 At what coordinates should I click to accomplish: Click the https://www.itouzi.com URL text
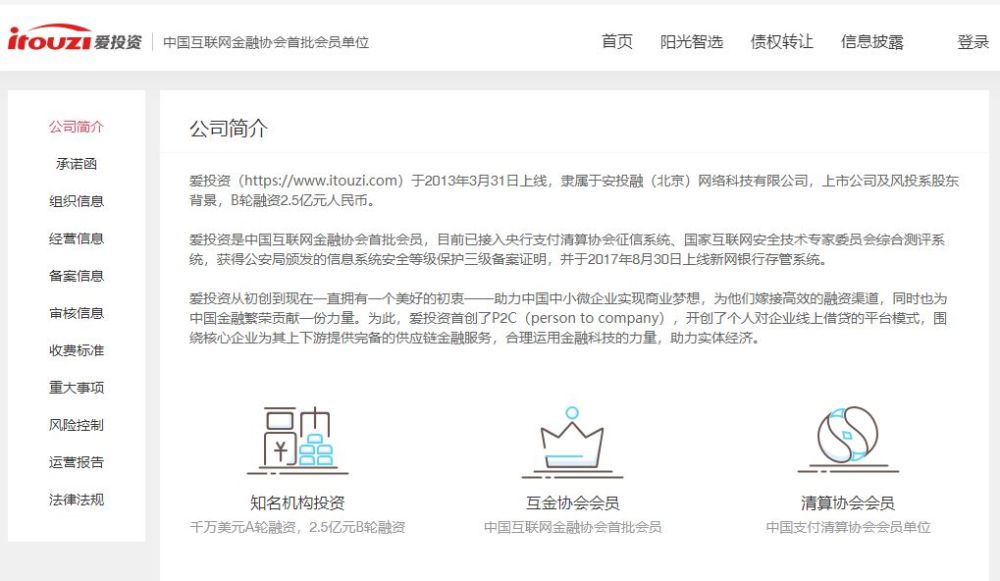[323, 180]
